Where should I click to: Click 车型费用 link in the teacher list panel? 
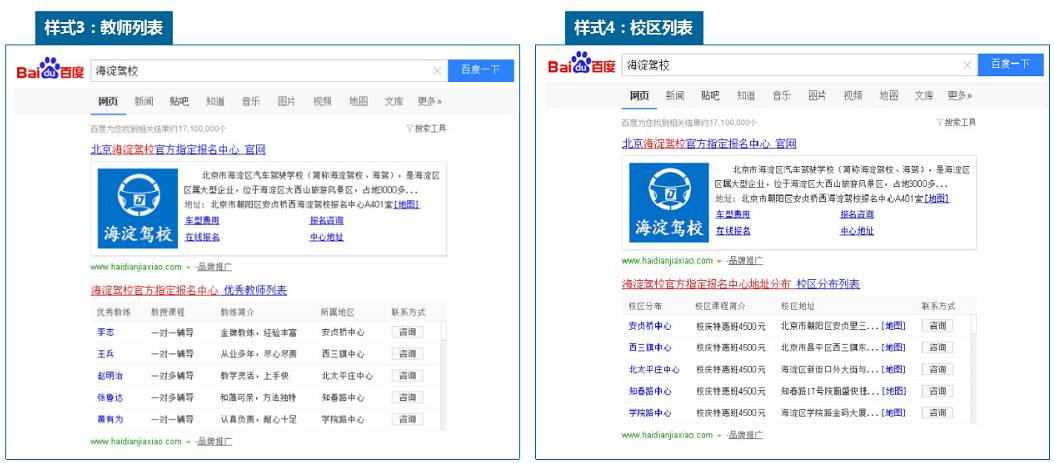click(202, 220)
